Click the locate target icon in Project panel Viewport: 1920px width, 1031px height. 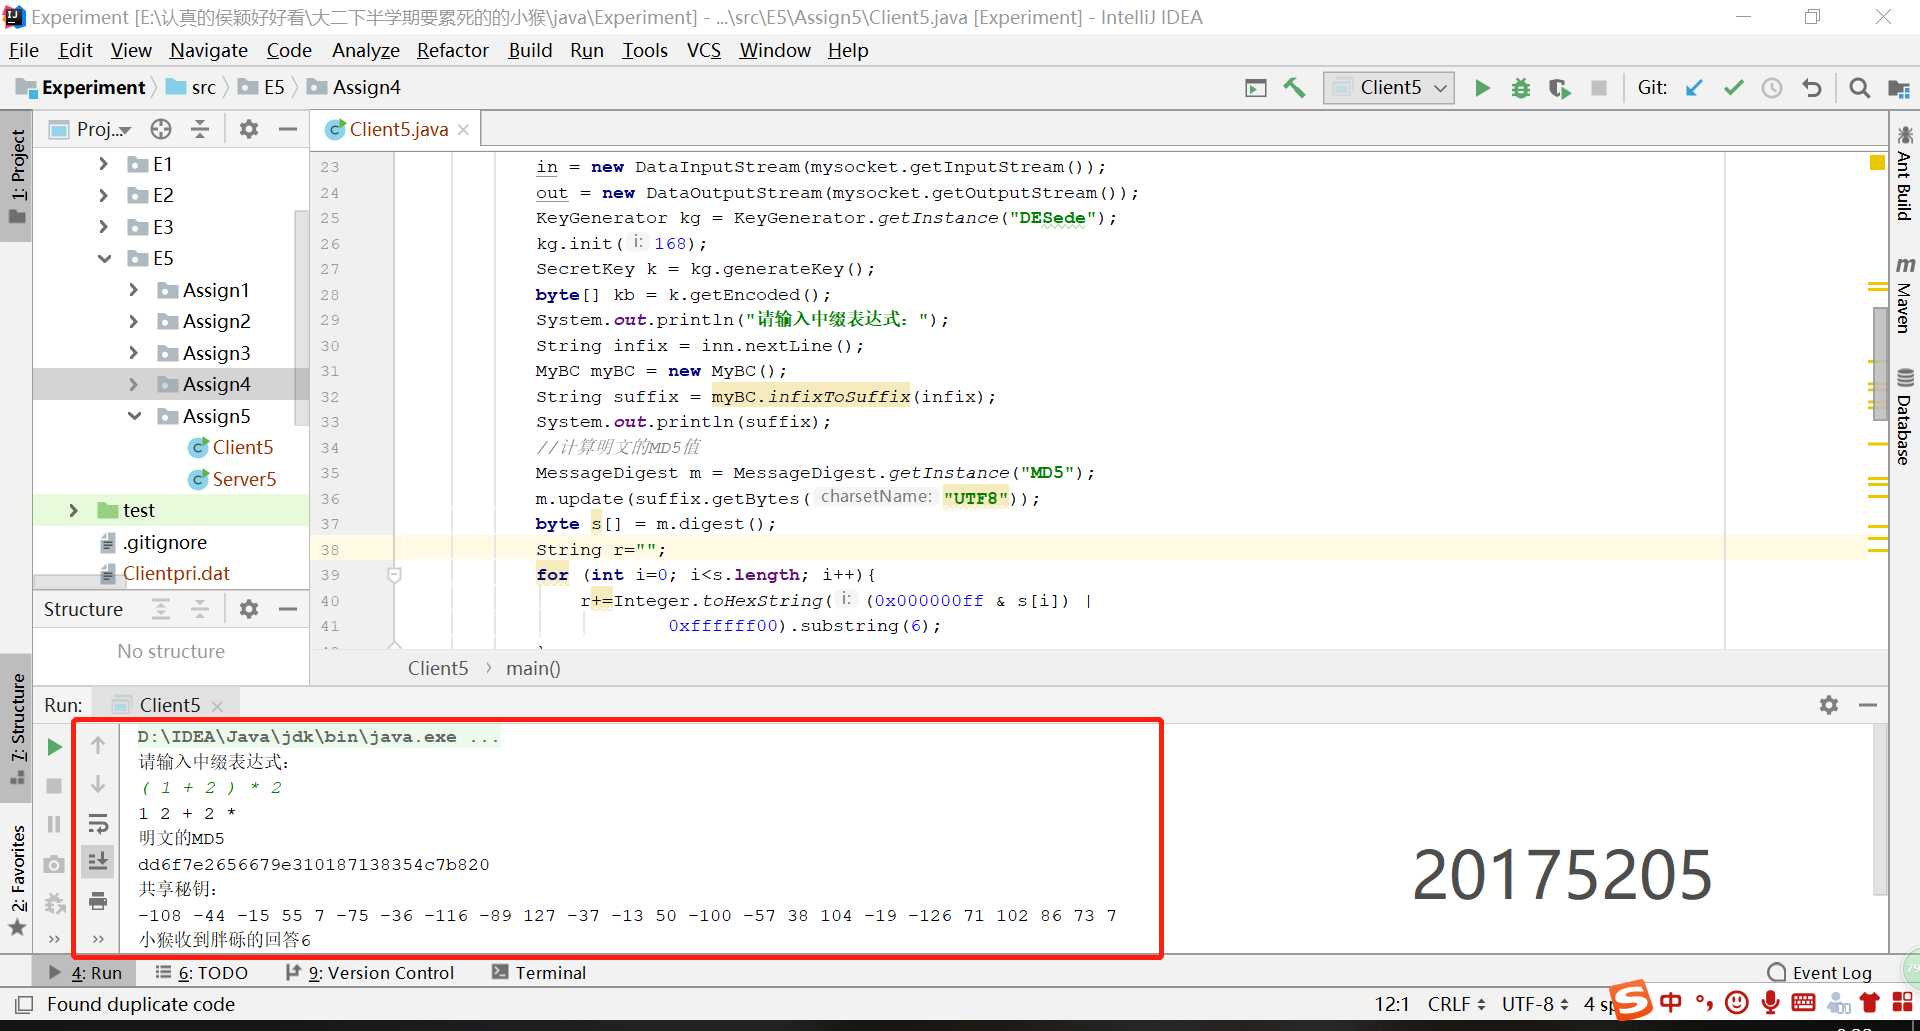[x=161, y=129]
